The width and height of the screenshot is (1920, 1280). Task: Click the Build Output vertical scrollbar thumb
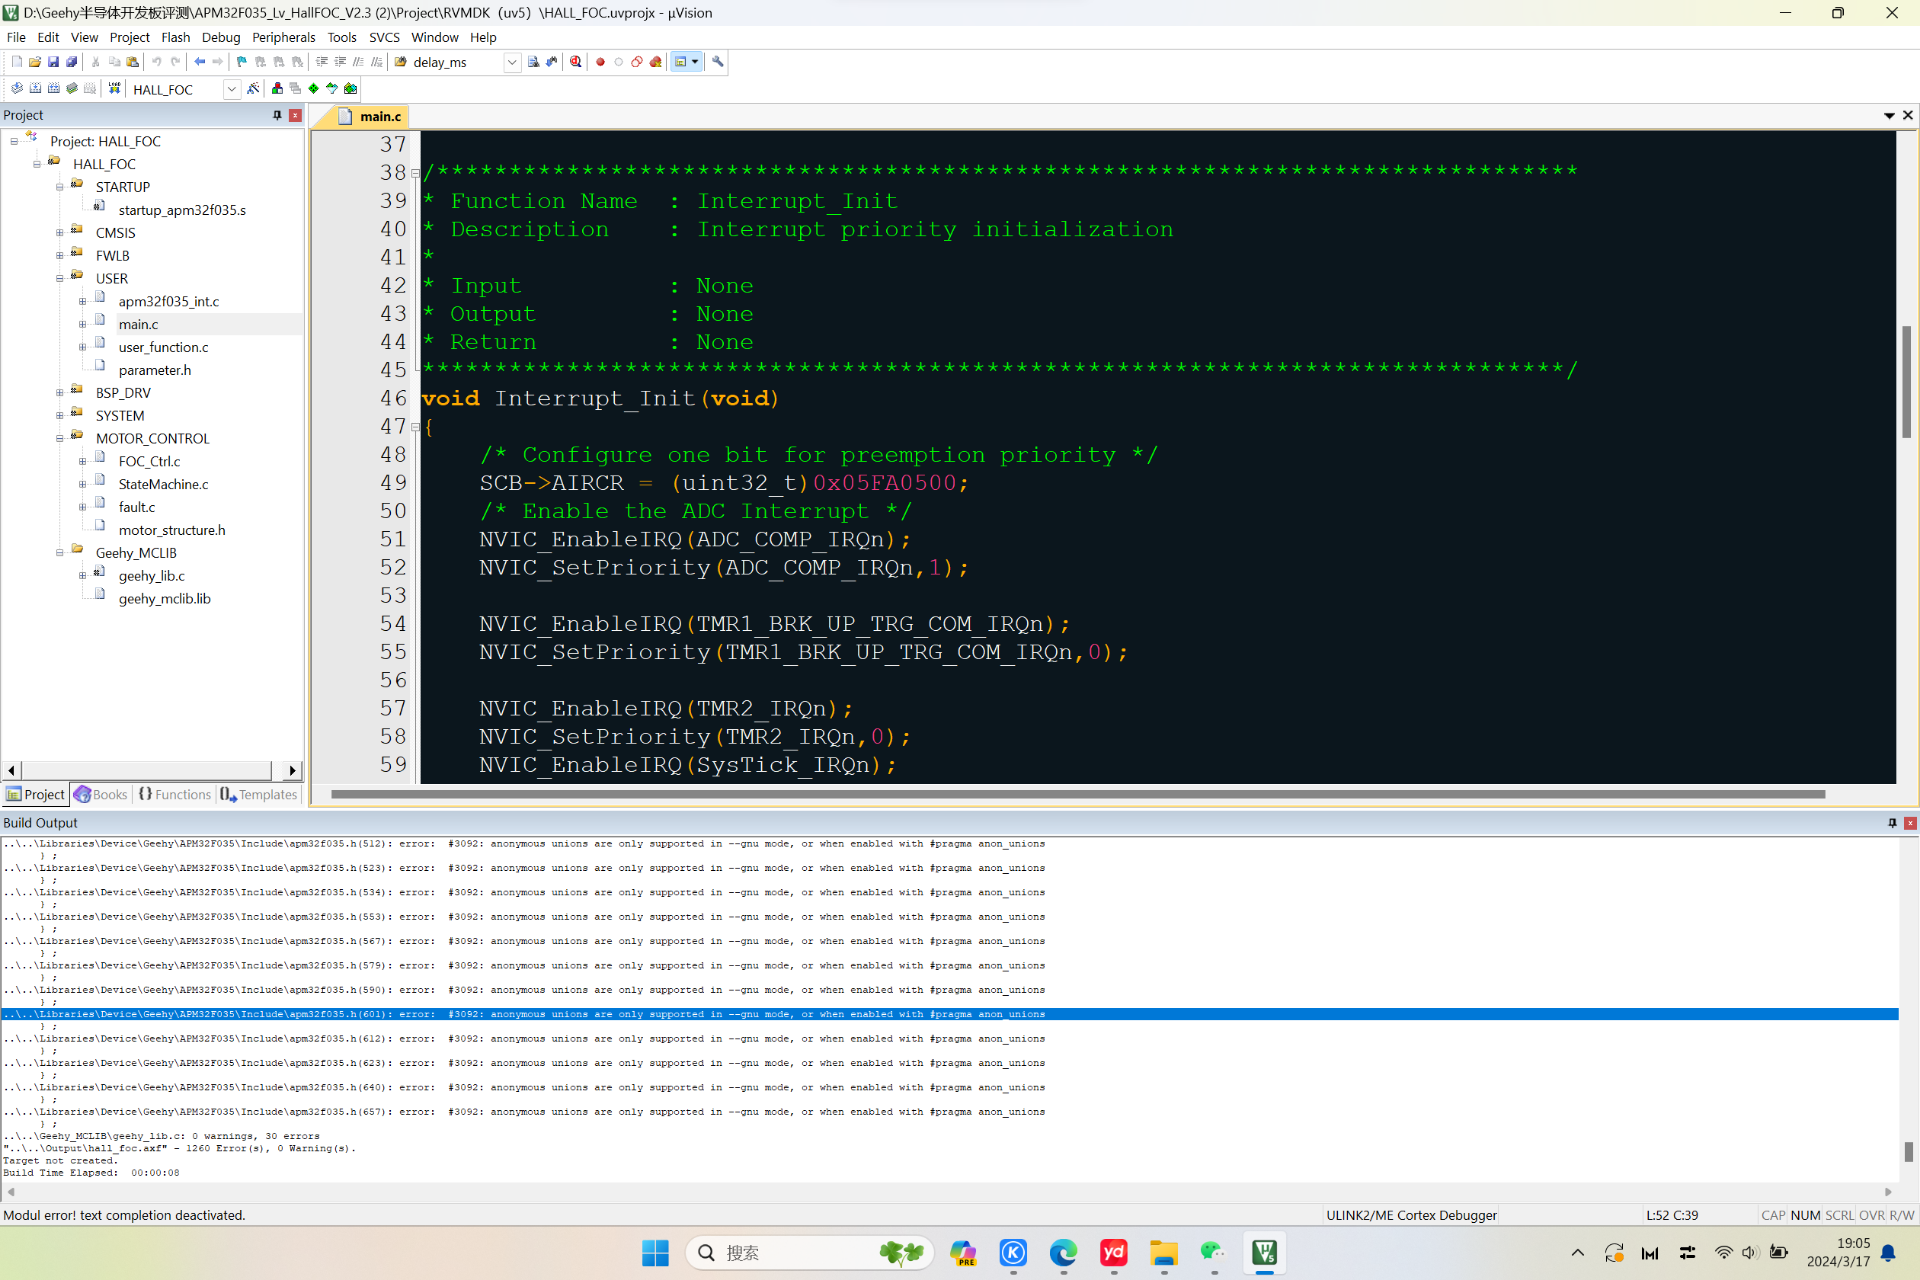[x=1909, y=1151]
